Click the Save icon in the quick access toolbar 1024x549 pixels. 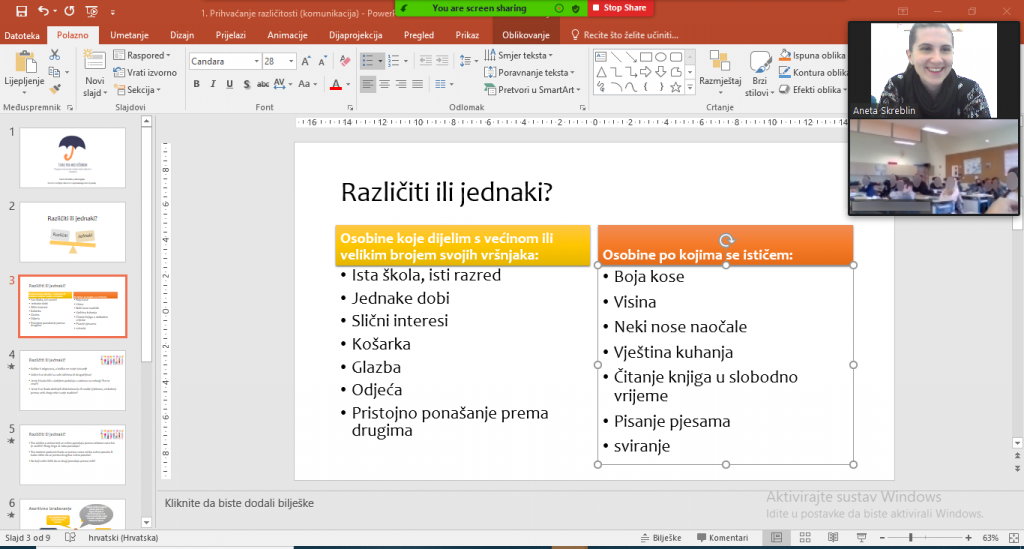(24, 10)
